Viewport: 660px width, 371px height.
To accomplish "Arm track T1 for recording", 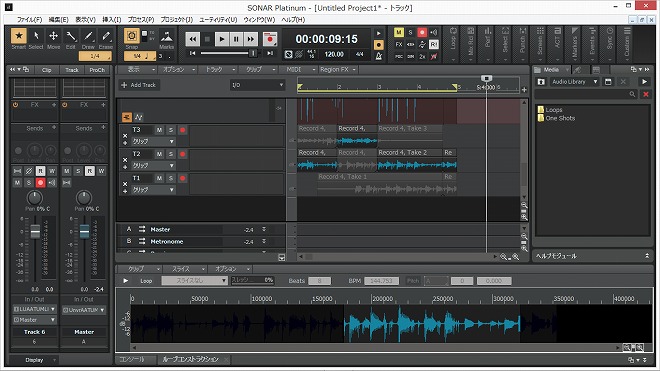I will (x=182, y=179).
